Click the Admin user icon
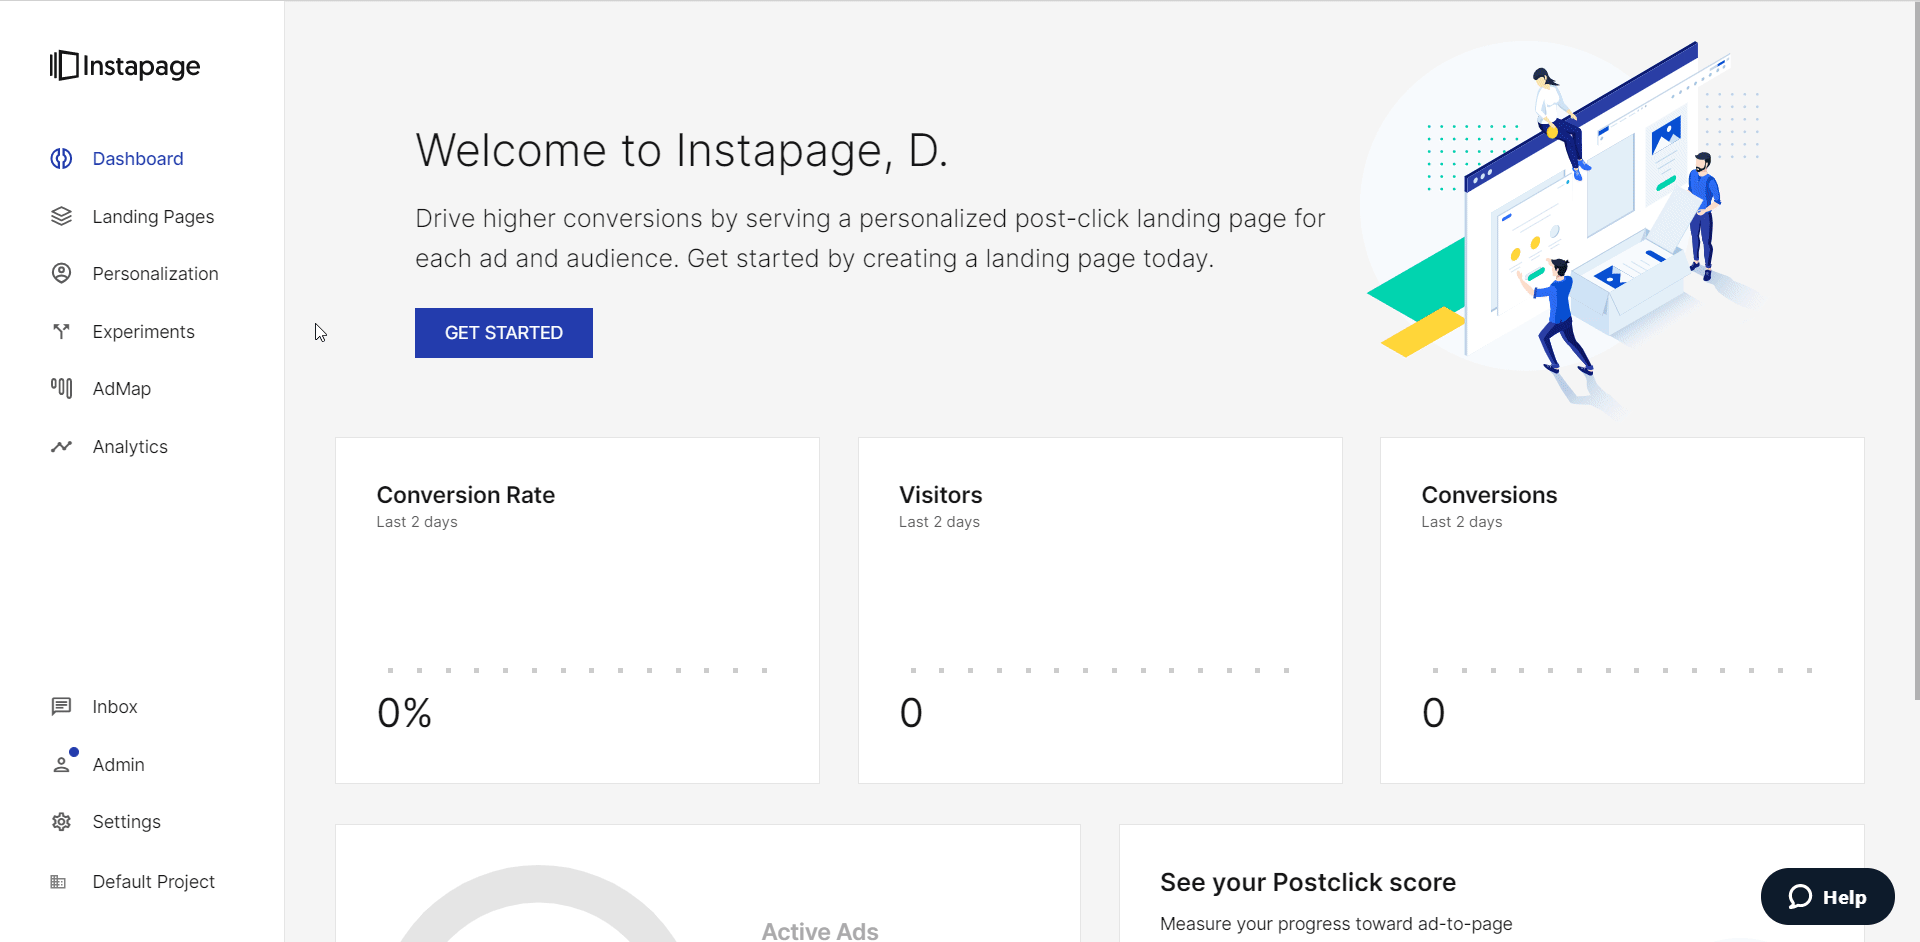 [61, 764]
